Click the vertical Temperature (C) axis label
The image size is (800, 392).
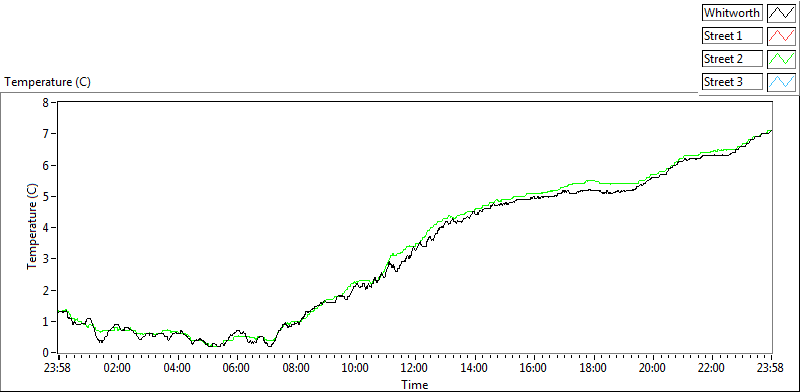pos(32,227)
